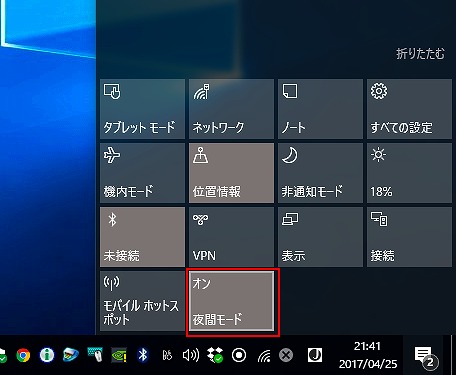Toggle the Bluetooth 未接続 tile
The image size is (456, 375).
(142, 237)
